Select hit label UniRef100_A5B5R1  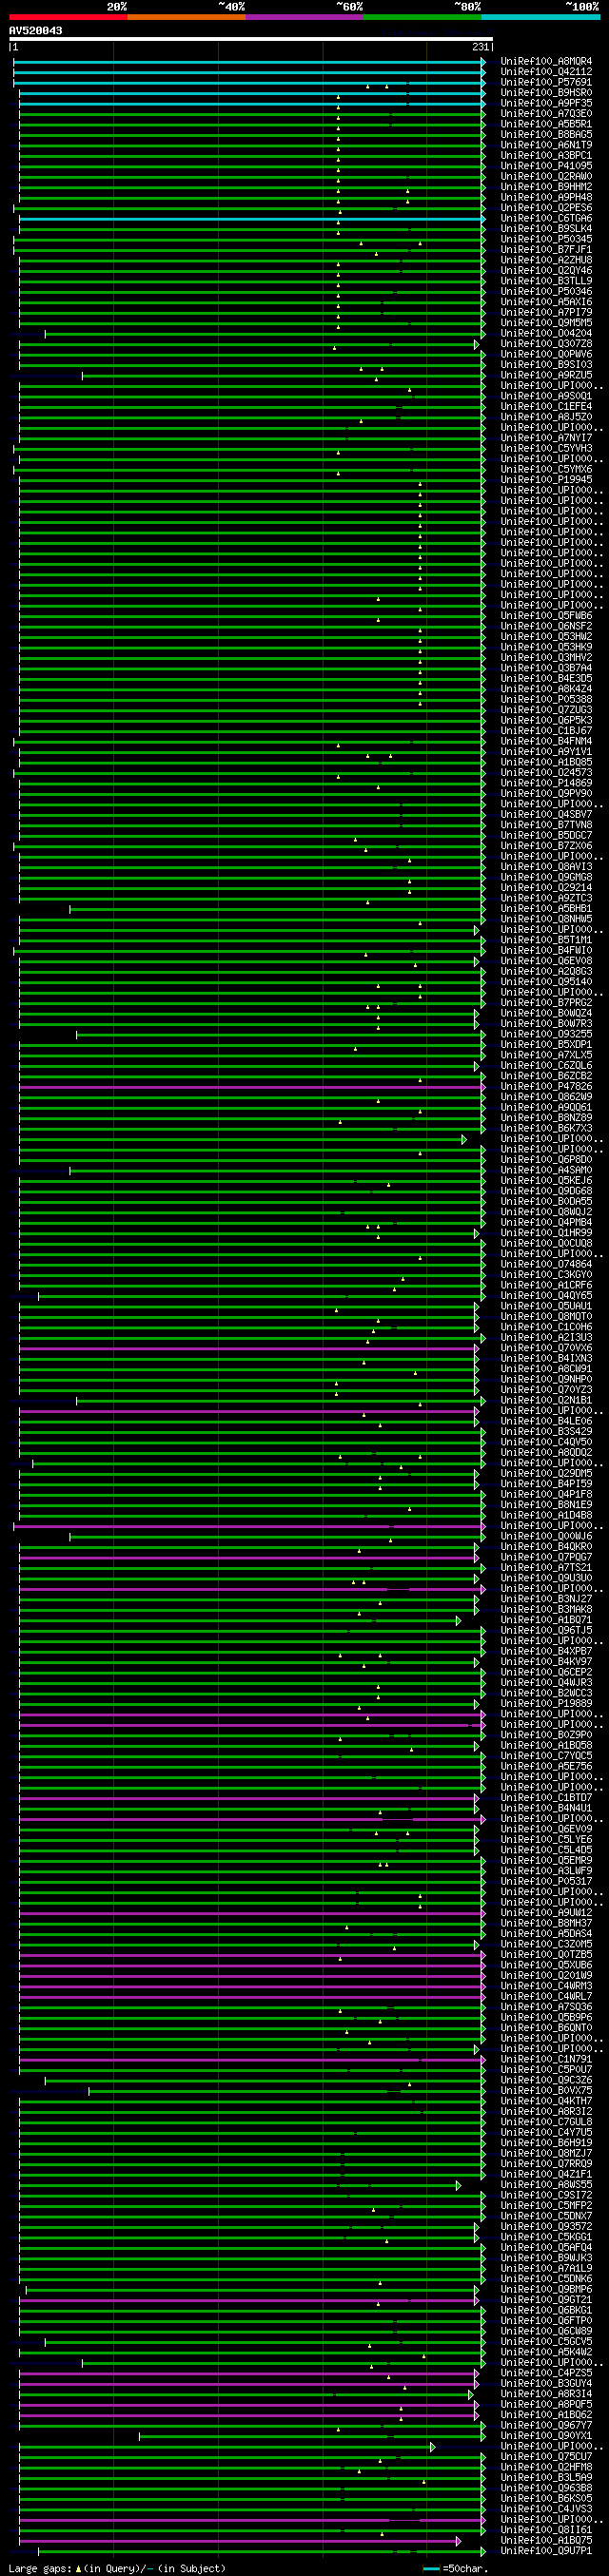click(546, 125)
